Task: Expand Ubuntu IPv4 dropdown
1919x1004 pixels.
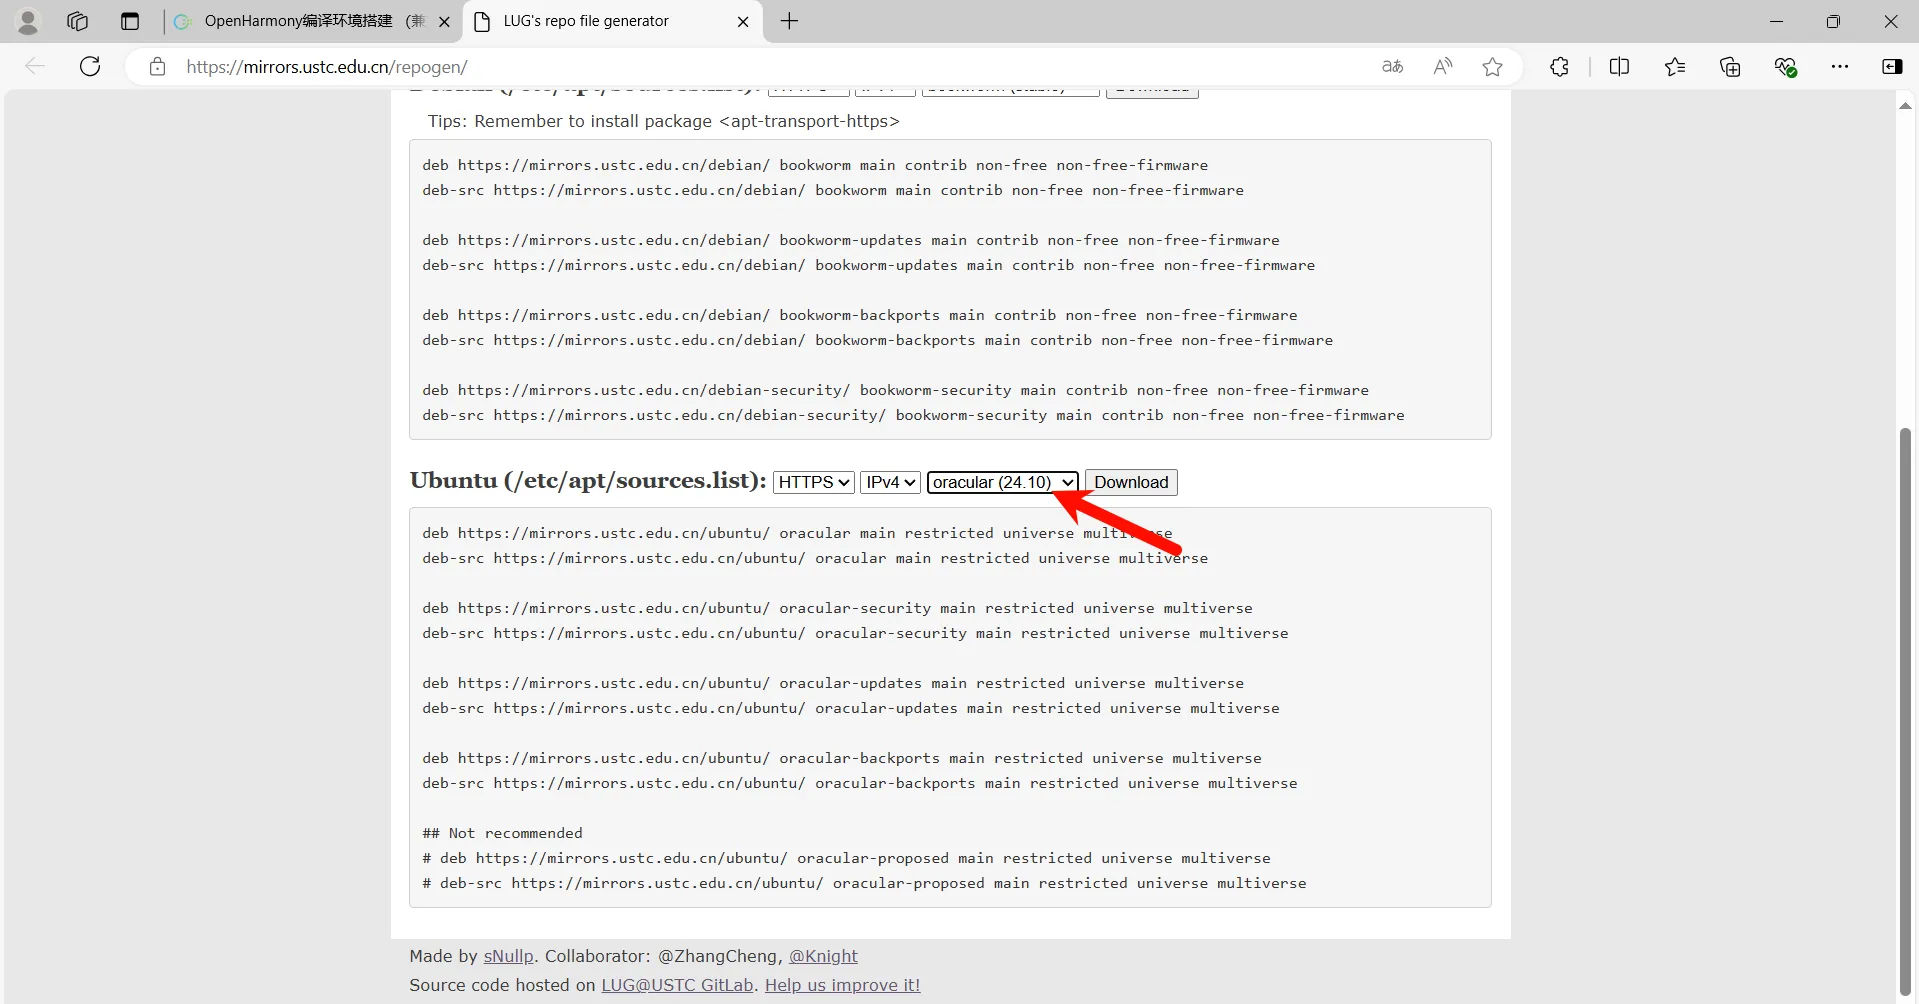Action: click(x=891, y=482)
